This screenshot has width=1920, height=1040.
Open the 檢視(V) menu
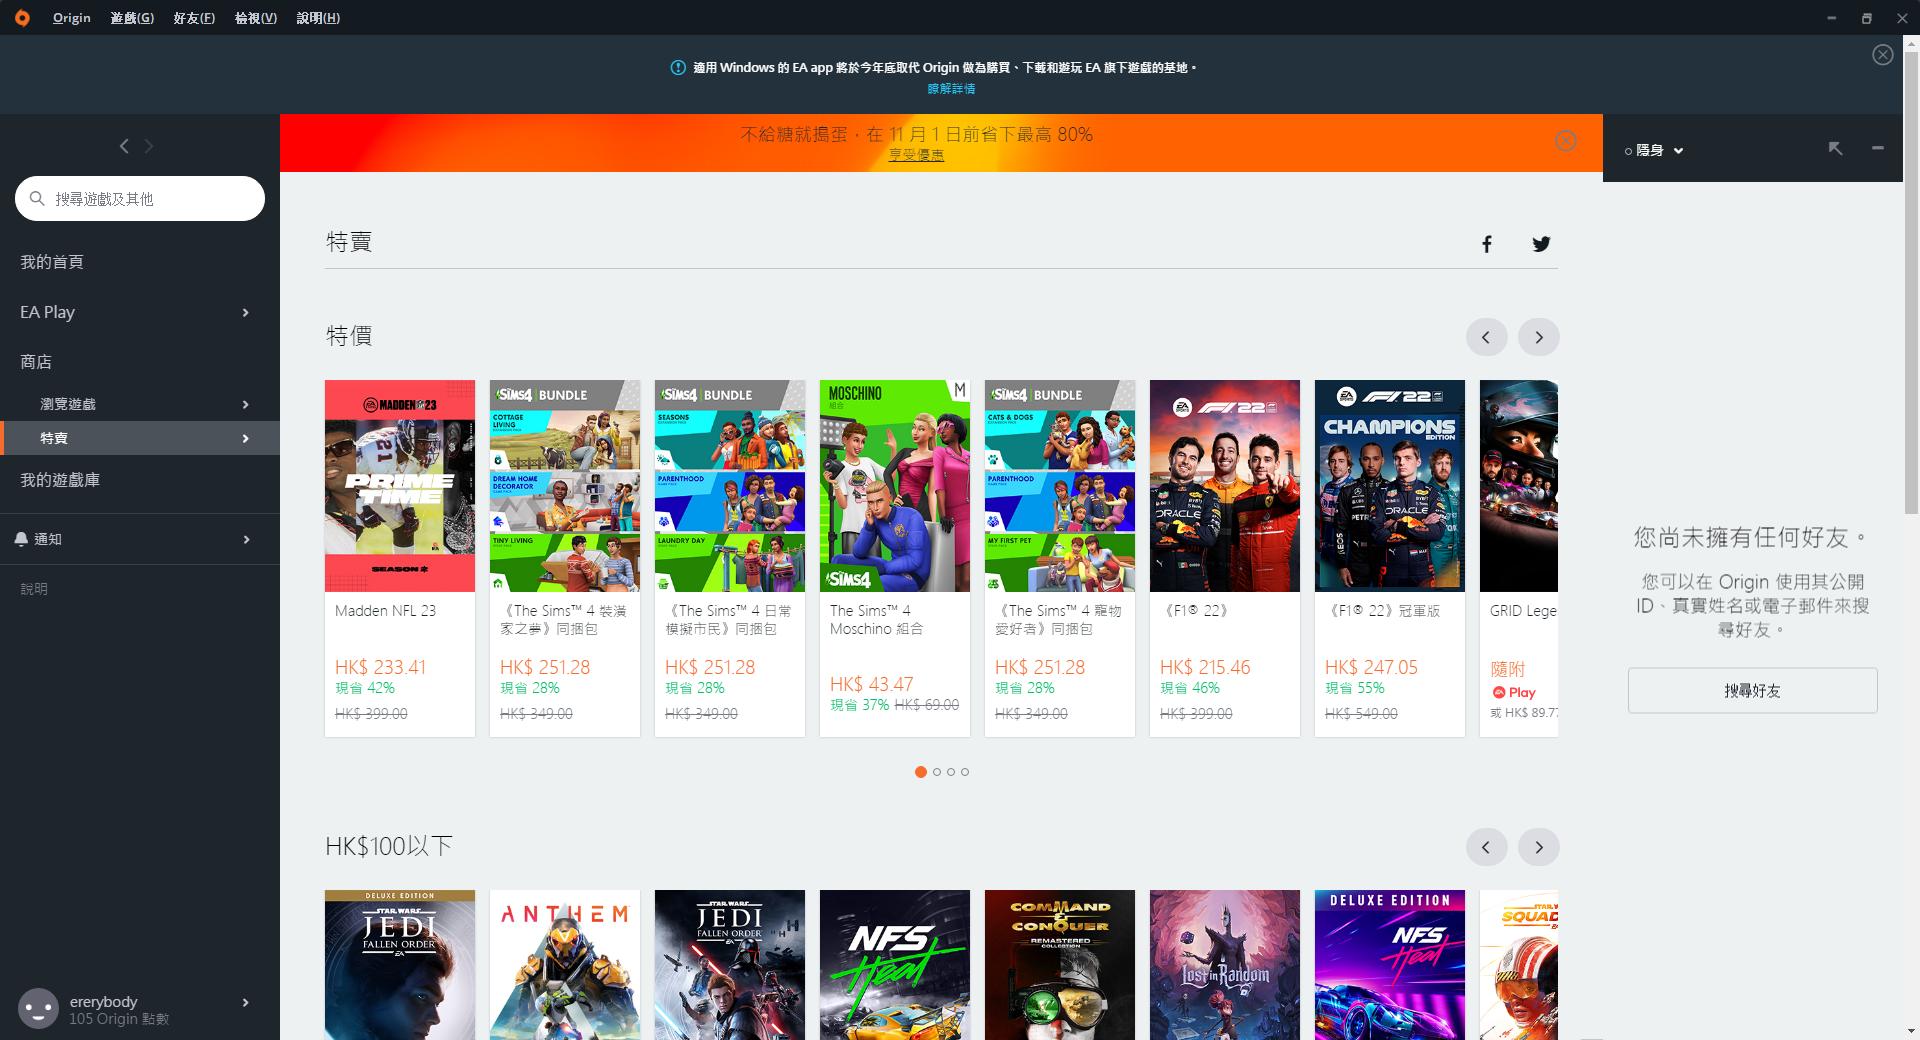tap(256, 18)
